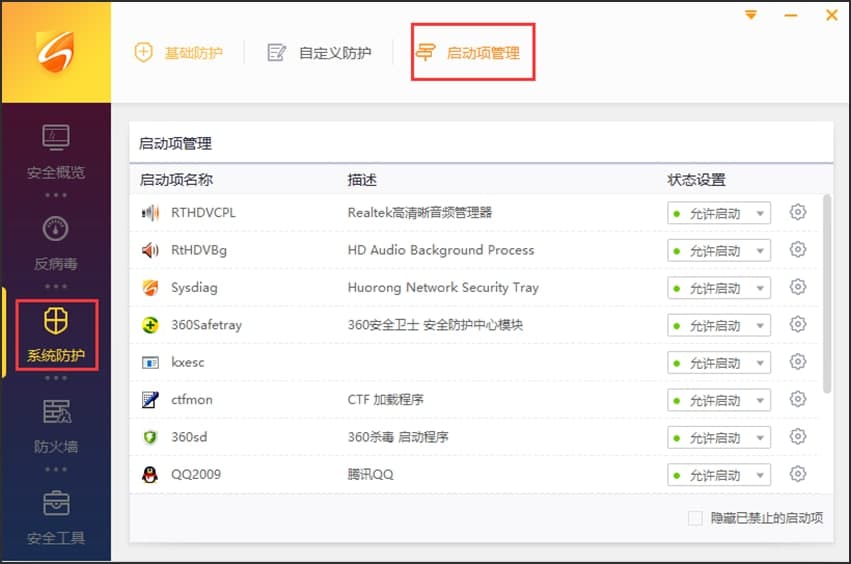Select the 系统防护 sidebar section
Screen dimensions: 851x564
pyautogui.click(x=56, y=334)
